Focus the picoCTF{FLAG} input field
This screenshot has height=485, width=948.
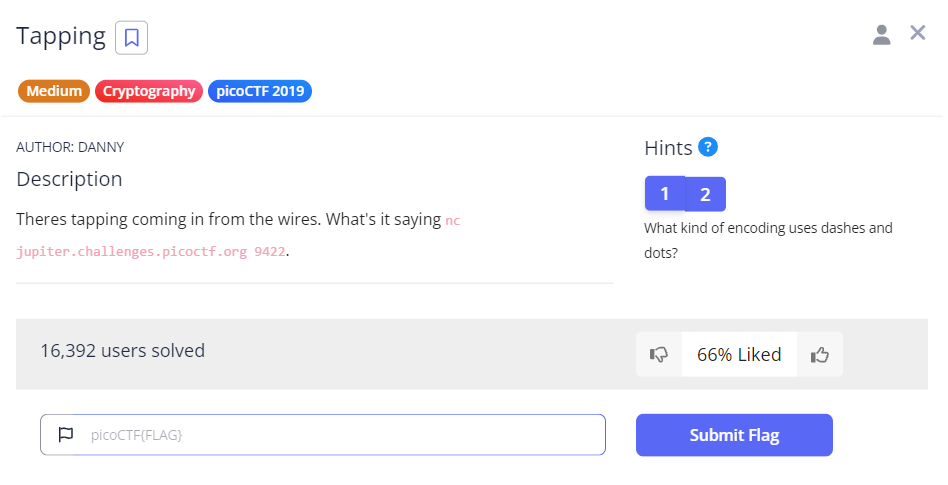coord(340,435)
